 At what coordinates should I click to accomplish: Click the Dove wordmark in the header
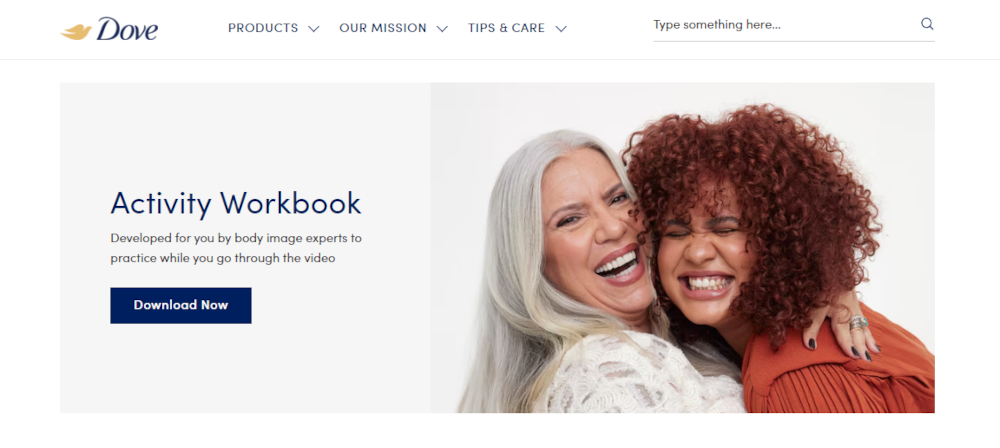pos(127,29)
